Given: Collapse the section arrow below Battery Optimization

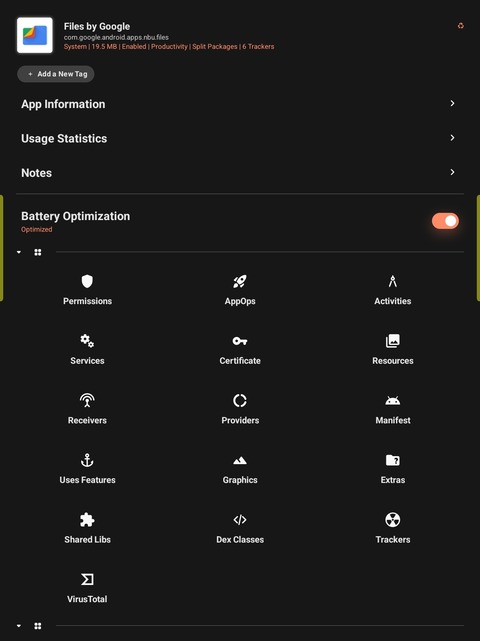Looking at the screenshot, I should 19,252.
